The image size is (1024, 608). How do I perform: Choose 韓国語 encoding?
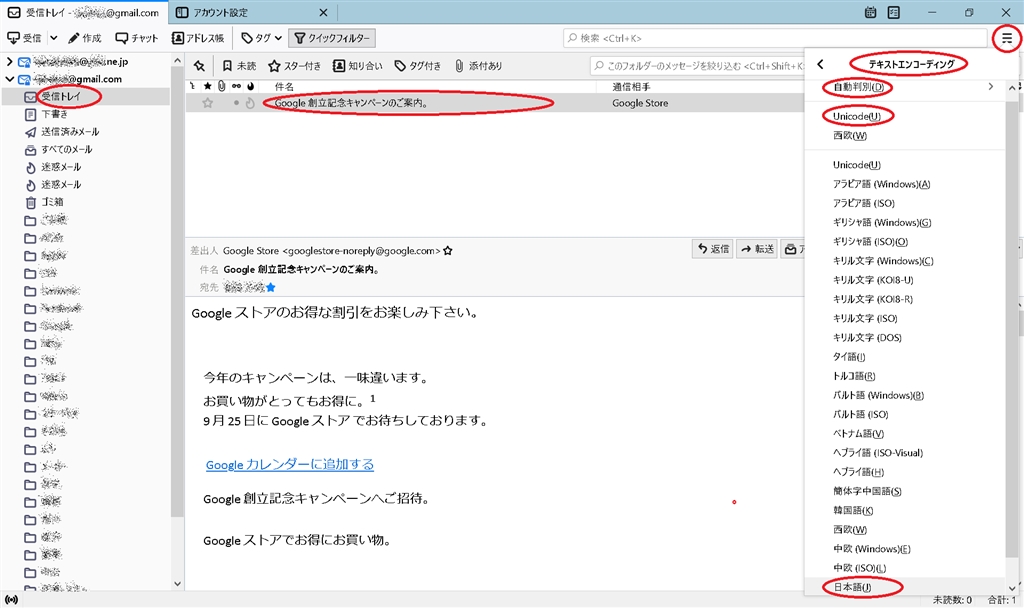click(853, 511)
